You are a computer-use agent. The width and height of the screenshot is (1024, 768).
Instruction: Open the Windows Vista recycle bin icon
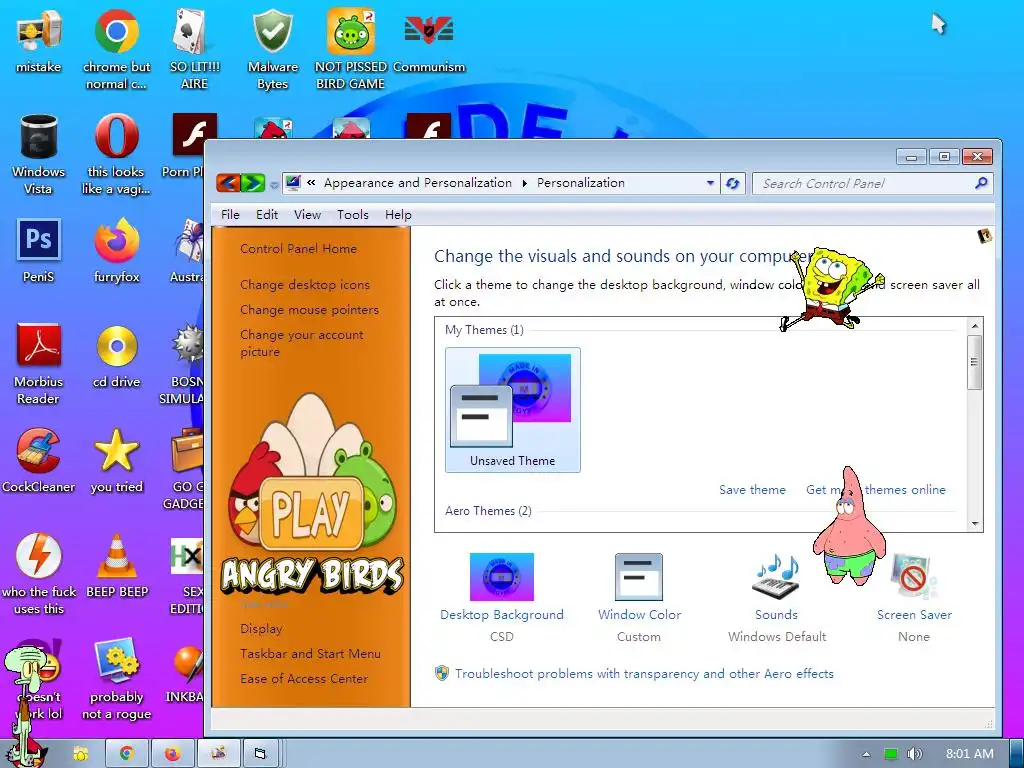[x=39, y=154]
